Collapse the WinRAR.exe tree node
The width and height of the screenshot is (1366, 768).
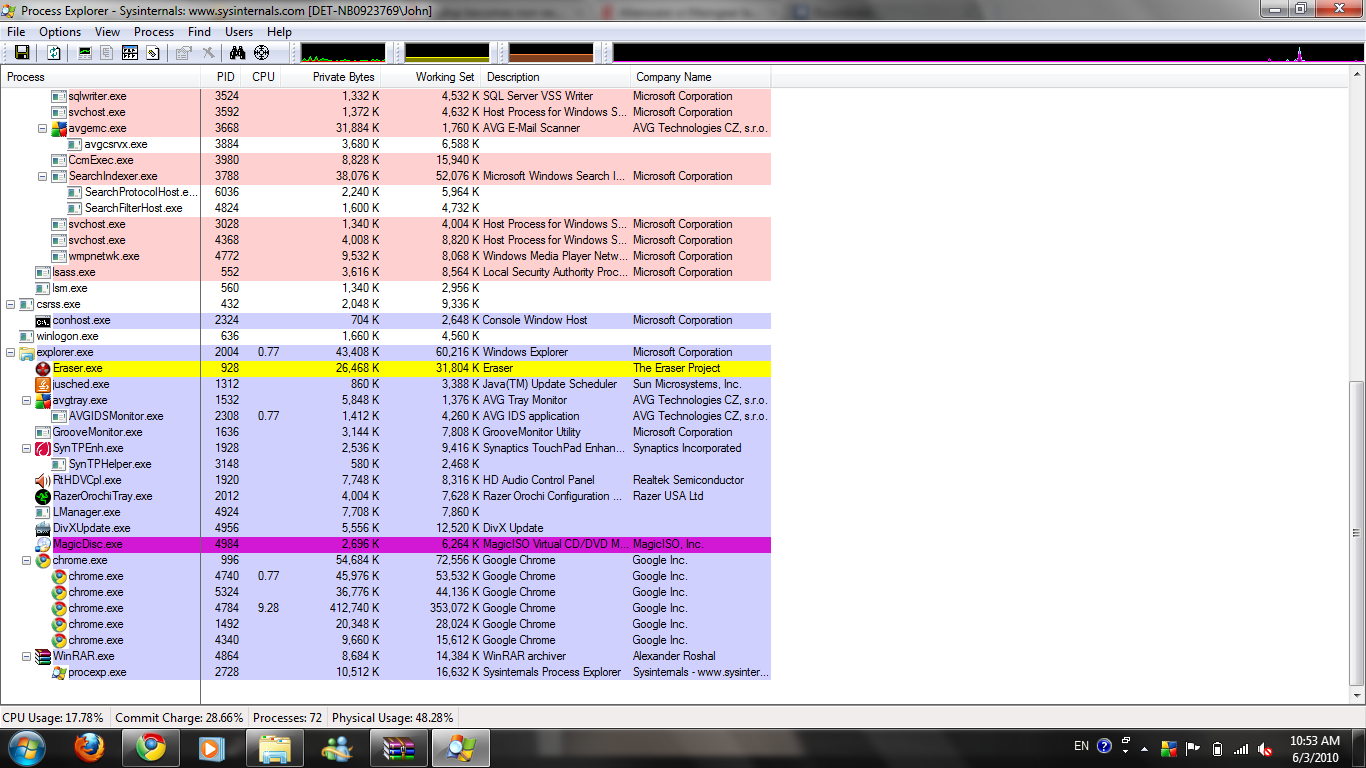(27, 656)
